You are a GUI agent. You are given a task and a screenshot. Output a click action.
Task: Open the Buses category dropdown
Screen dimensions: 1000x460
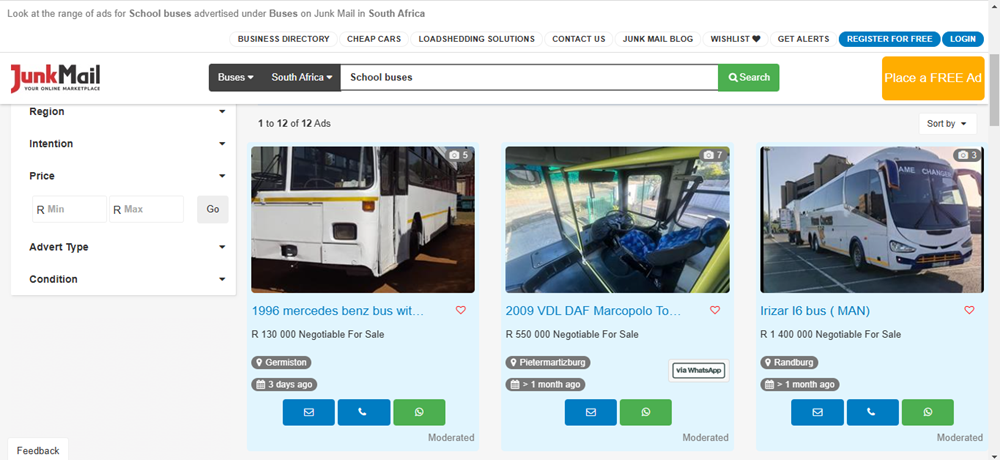[236, 77]
